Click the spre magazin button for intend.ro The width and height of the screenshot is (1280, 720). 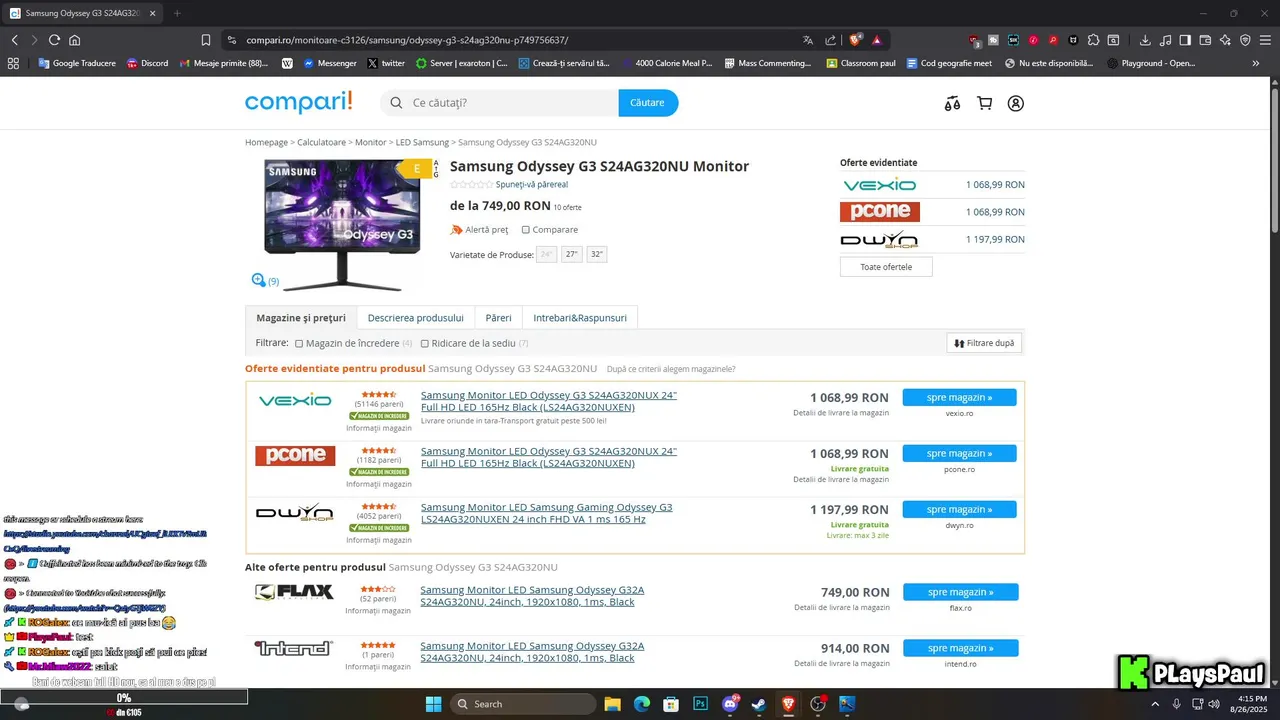(961, 648)
